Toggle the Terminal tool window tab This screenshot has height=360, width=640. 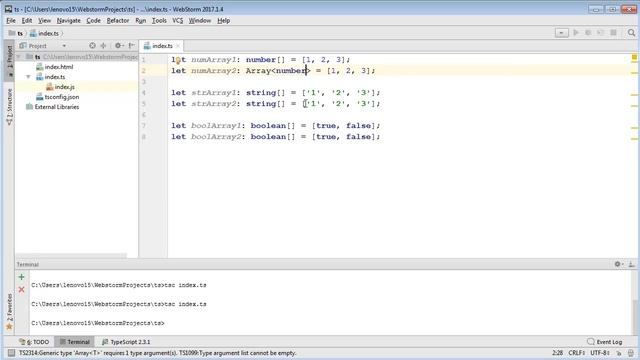coord(74,342)
